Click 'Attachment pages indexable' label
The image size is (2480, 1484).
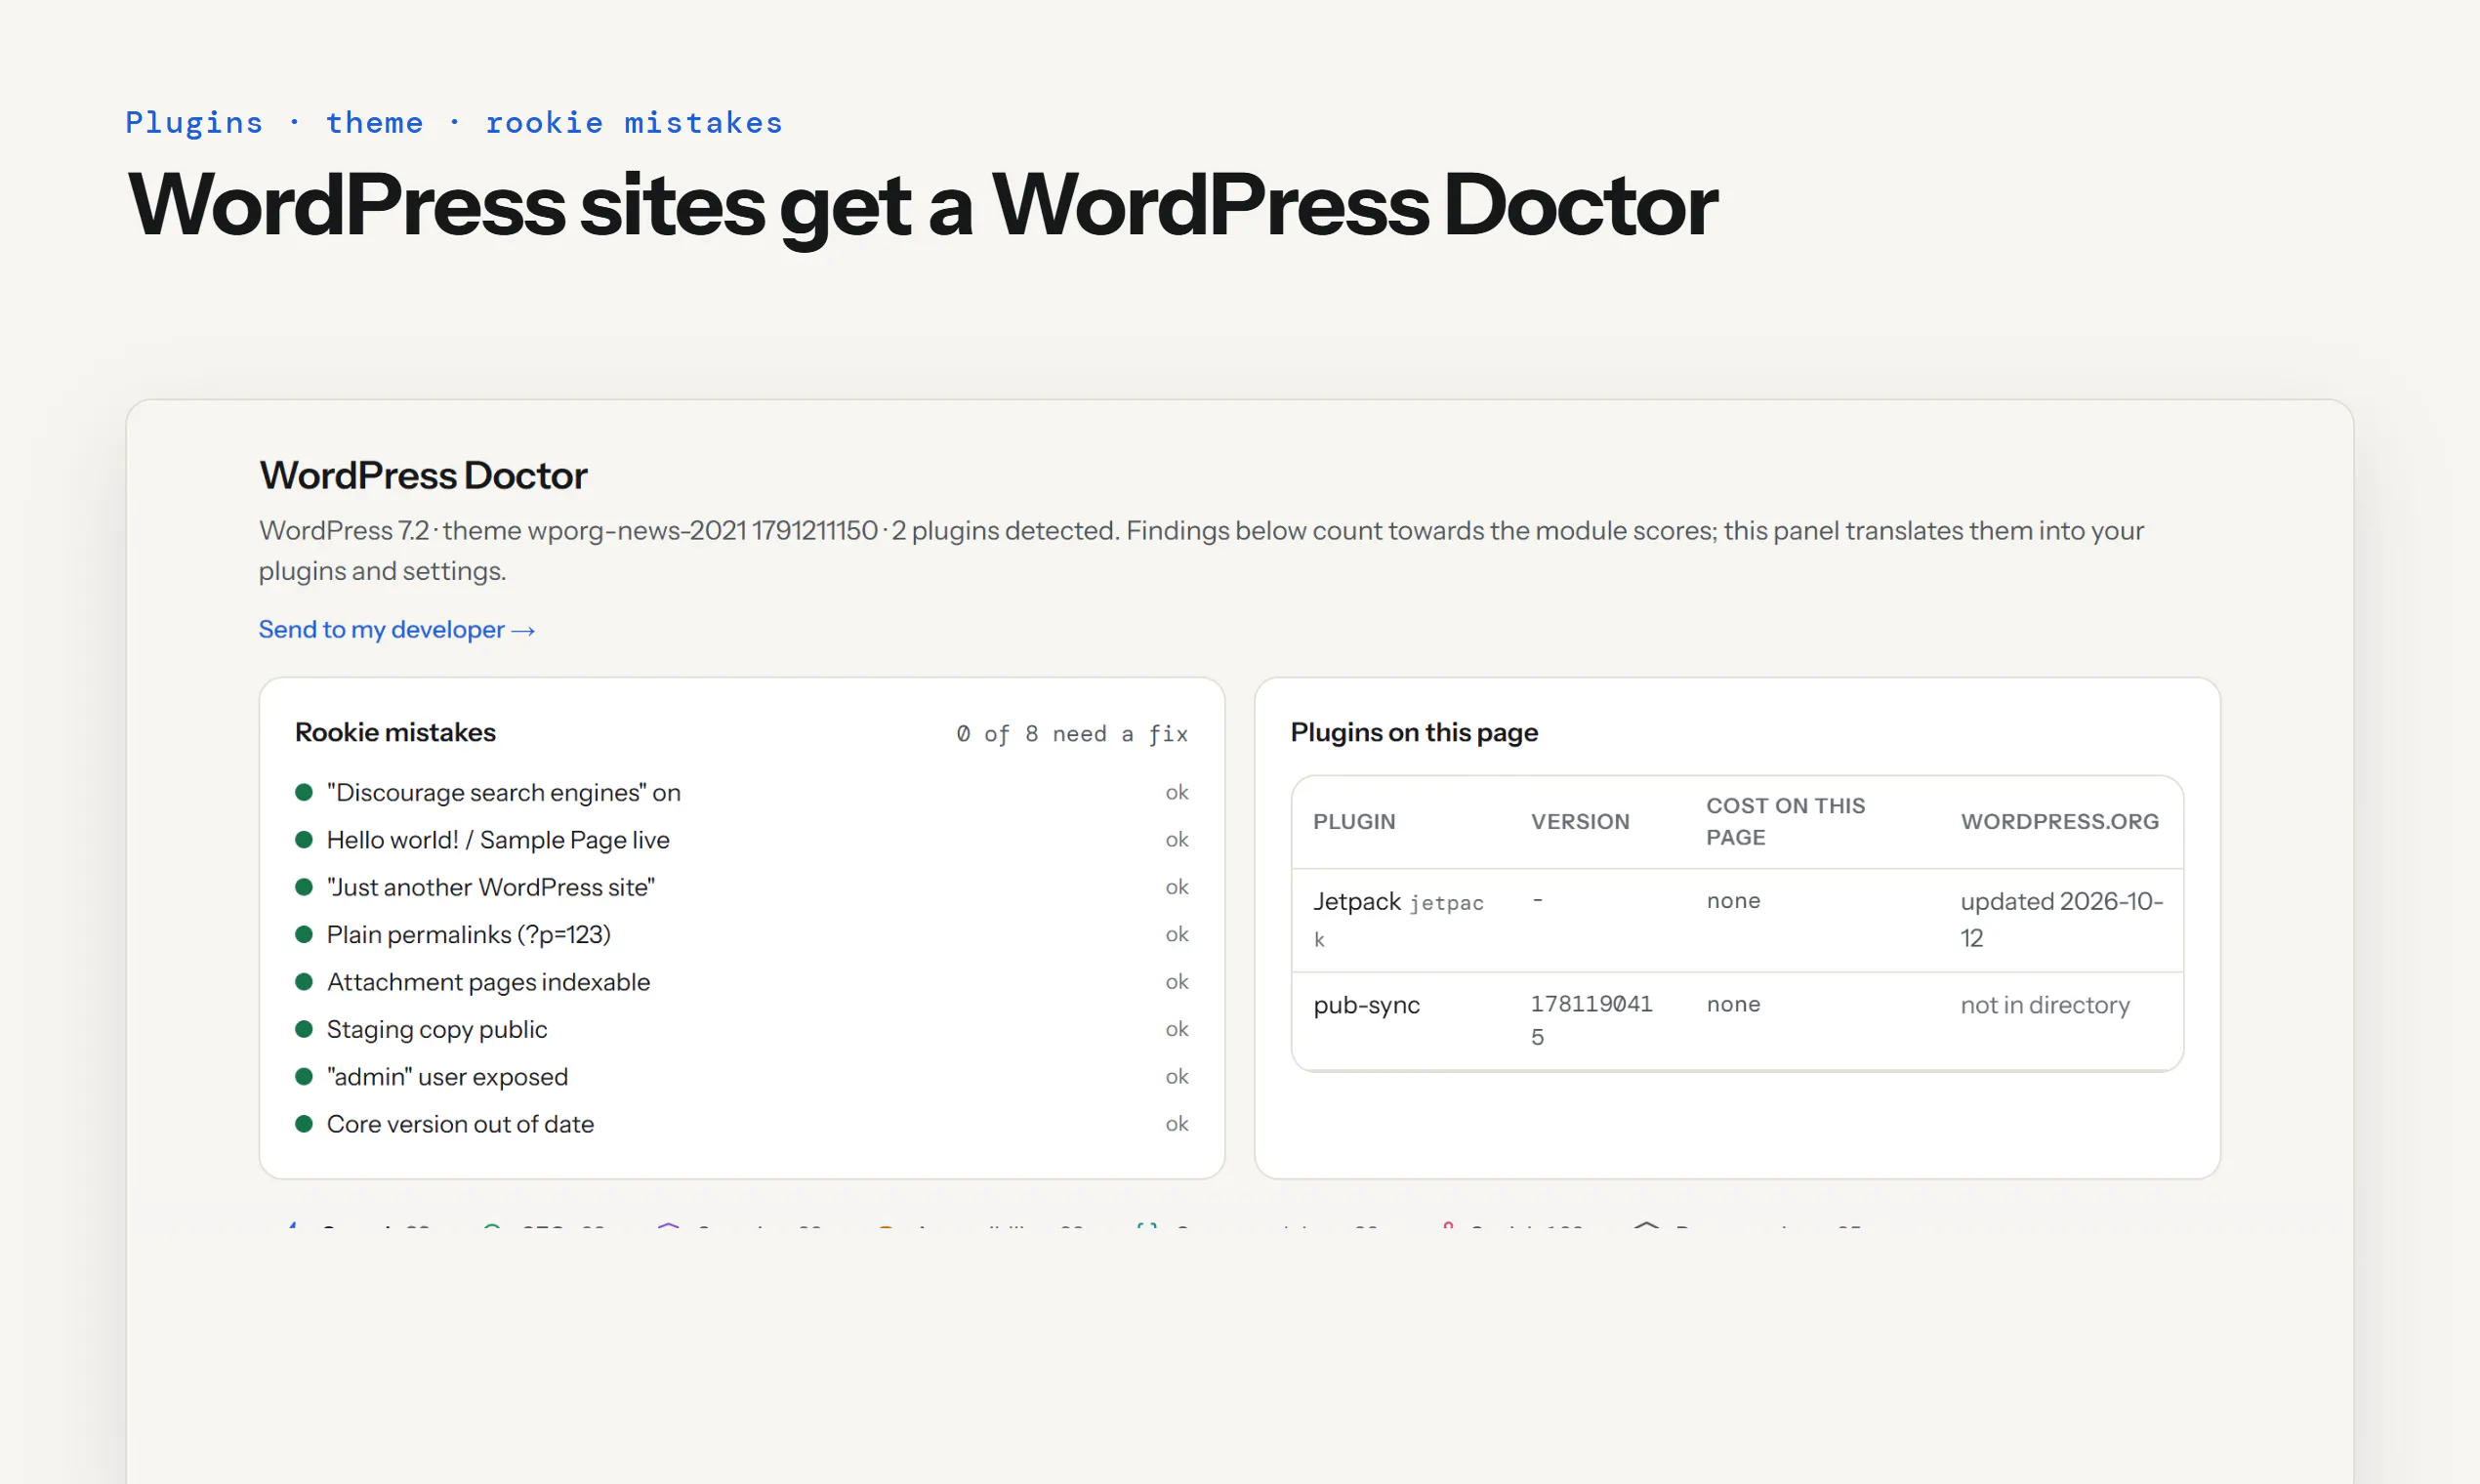(488, 982)
